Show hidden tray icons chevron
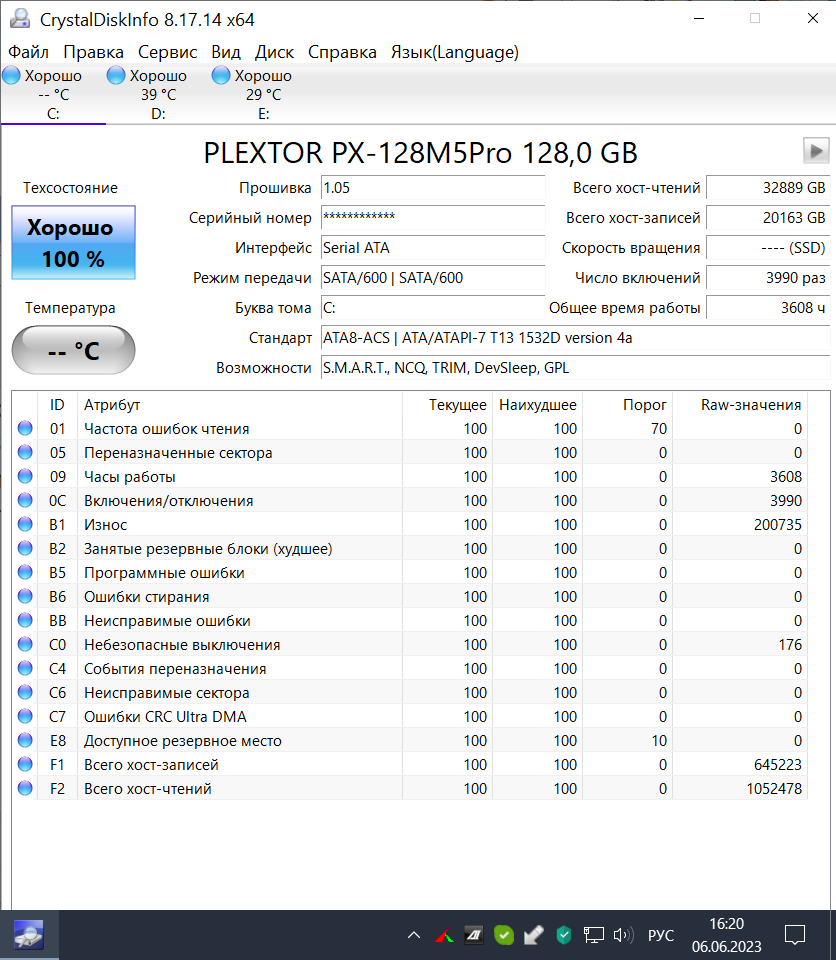Screen dimensions: 836x960 [x=414, y=935]
